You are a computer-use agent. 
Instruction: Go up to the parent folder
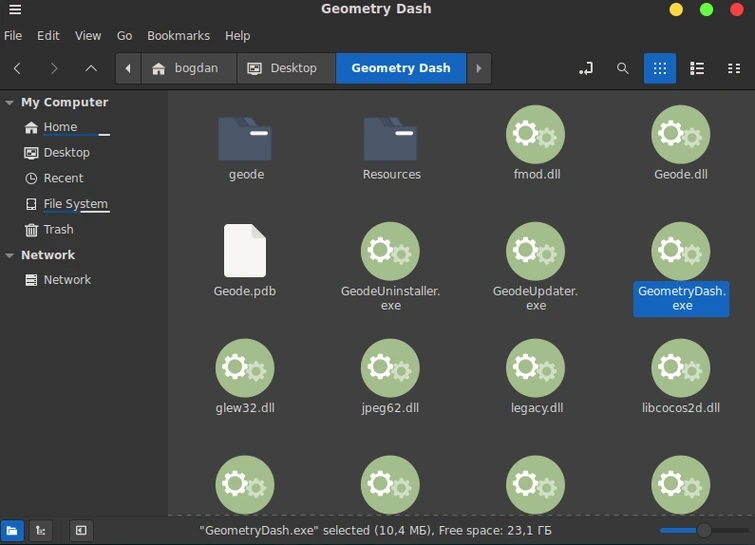tap(91, 68)
